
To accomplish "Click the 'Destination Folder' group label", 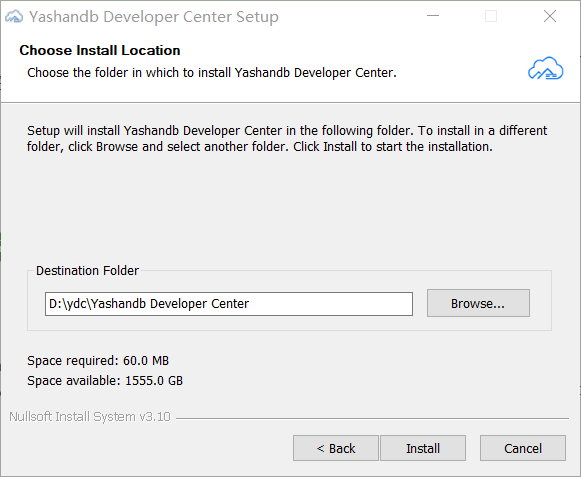I will coord(87,271).
